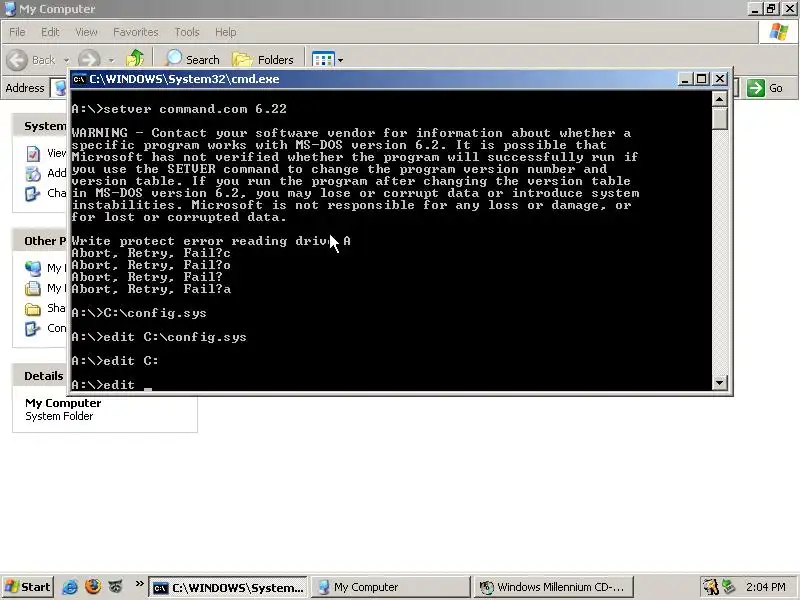The height and width of the screenshot is (600, 800).
Task: Open the View menu in My Computer
Action: 86,32
